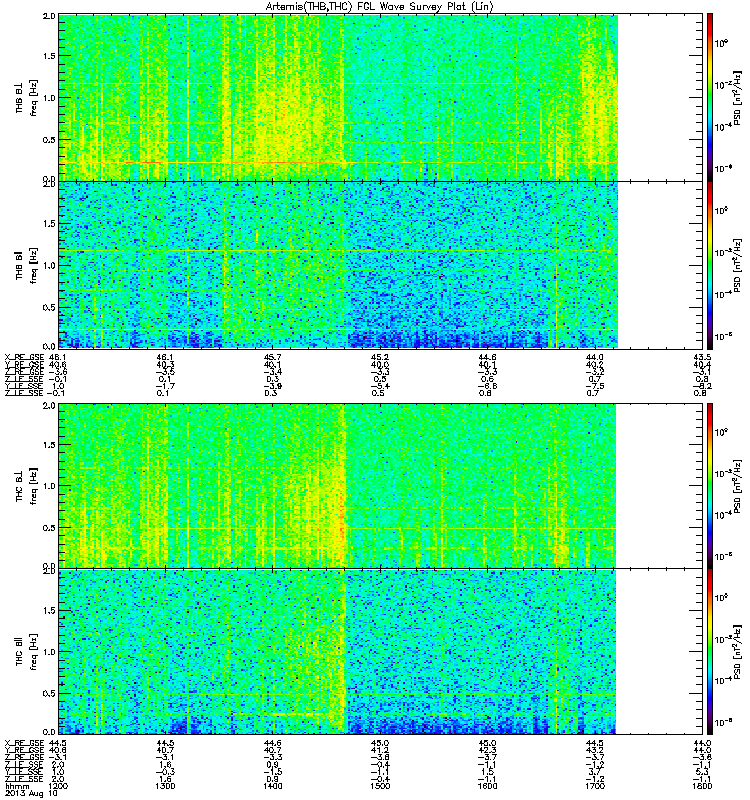Click the 1.0 frequency tick of THC B∥ panel
750x800 pixels.
point(49,652)
